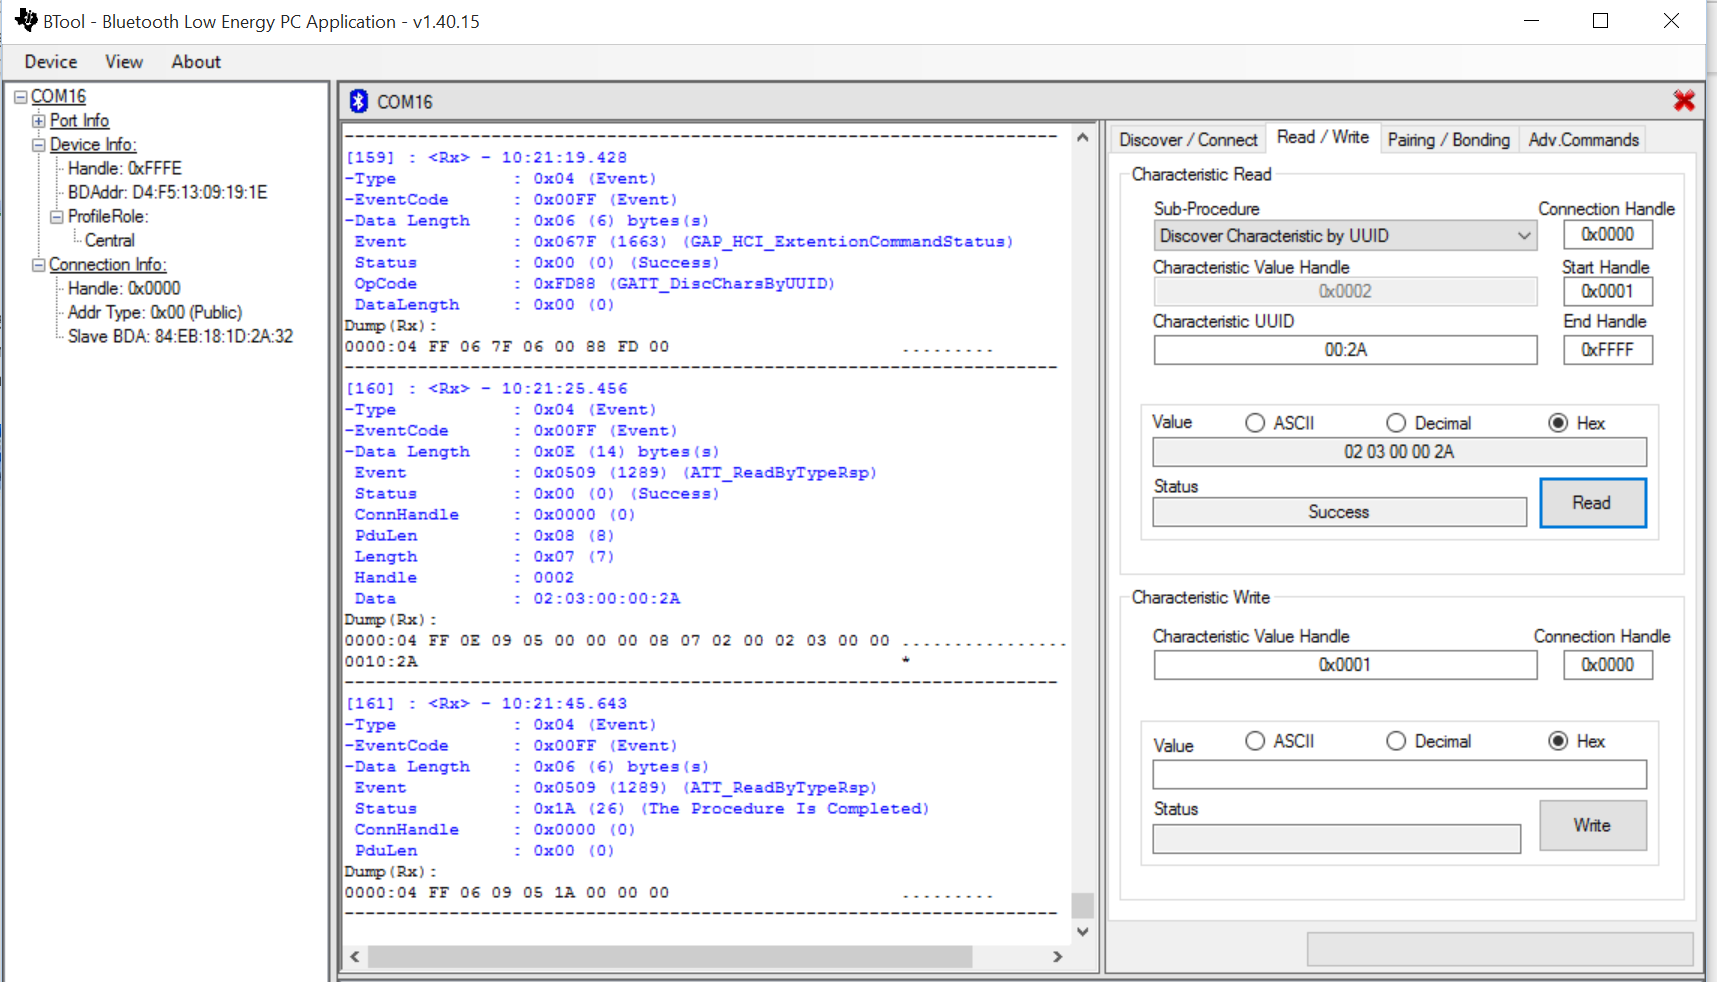Switch to the Pairing / Bonding tab
1717x982 pixels.
click(1449, 140)
